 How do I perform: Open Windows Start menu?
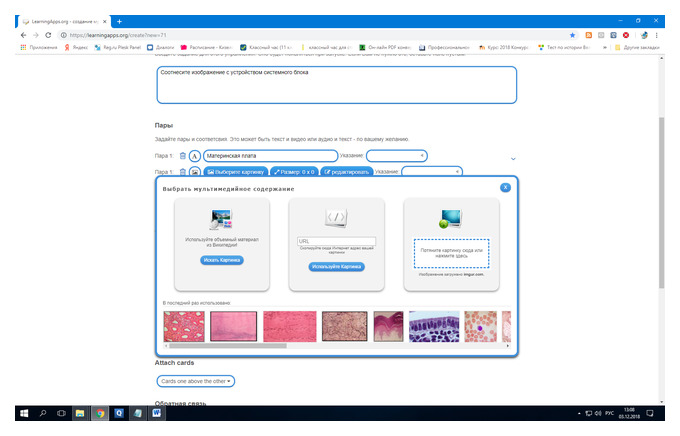point(24,413)
